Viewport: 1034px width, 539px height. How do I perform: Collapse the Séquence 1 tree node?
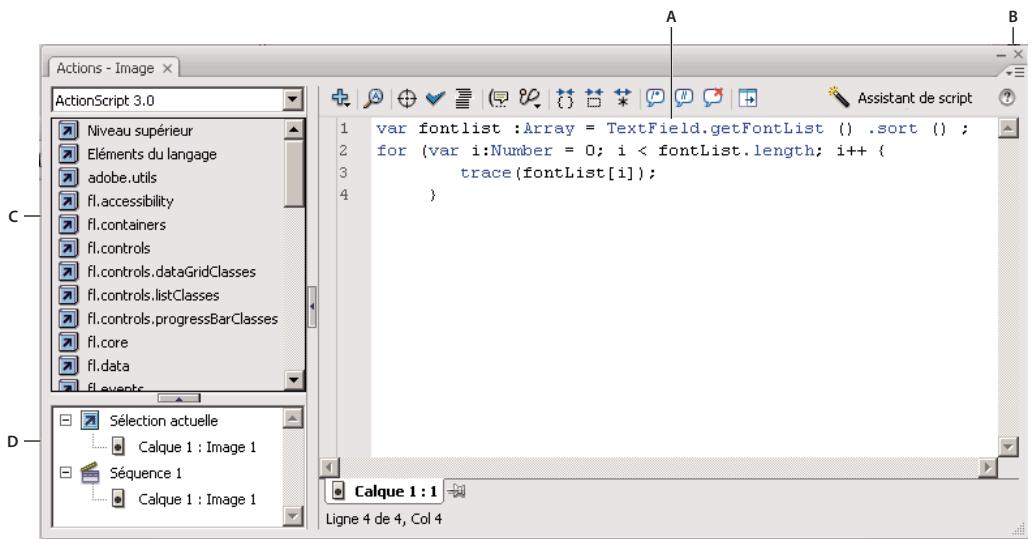[x=65, y=472]
